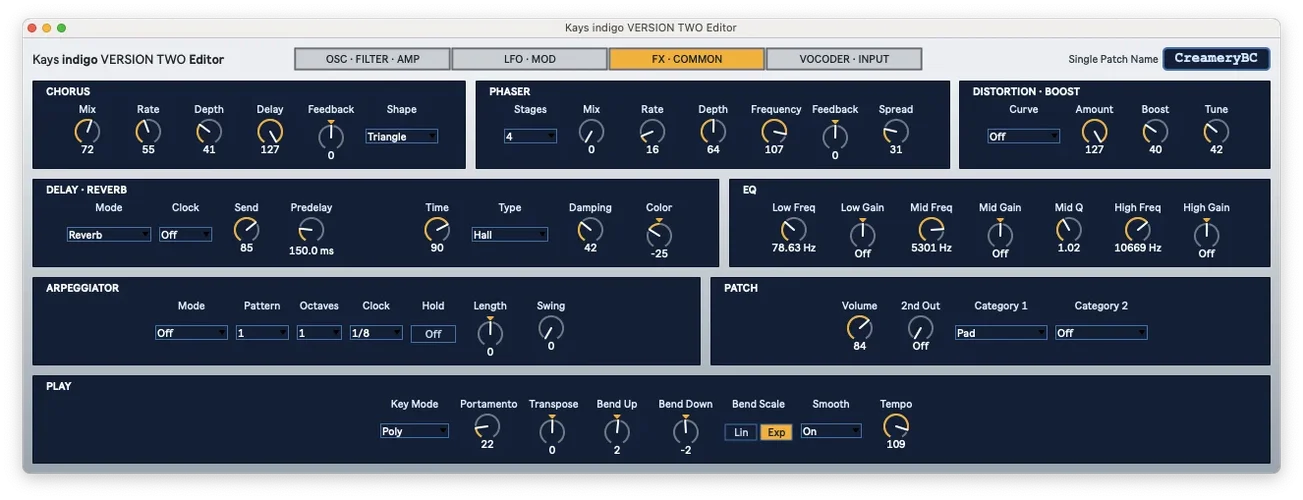Viewport: 1303px width, 500px height.
Task: Switch to the OSC · FILTER · AMP tab
Action: (373, 59)
